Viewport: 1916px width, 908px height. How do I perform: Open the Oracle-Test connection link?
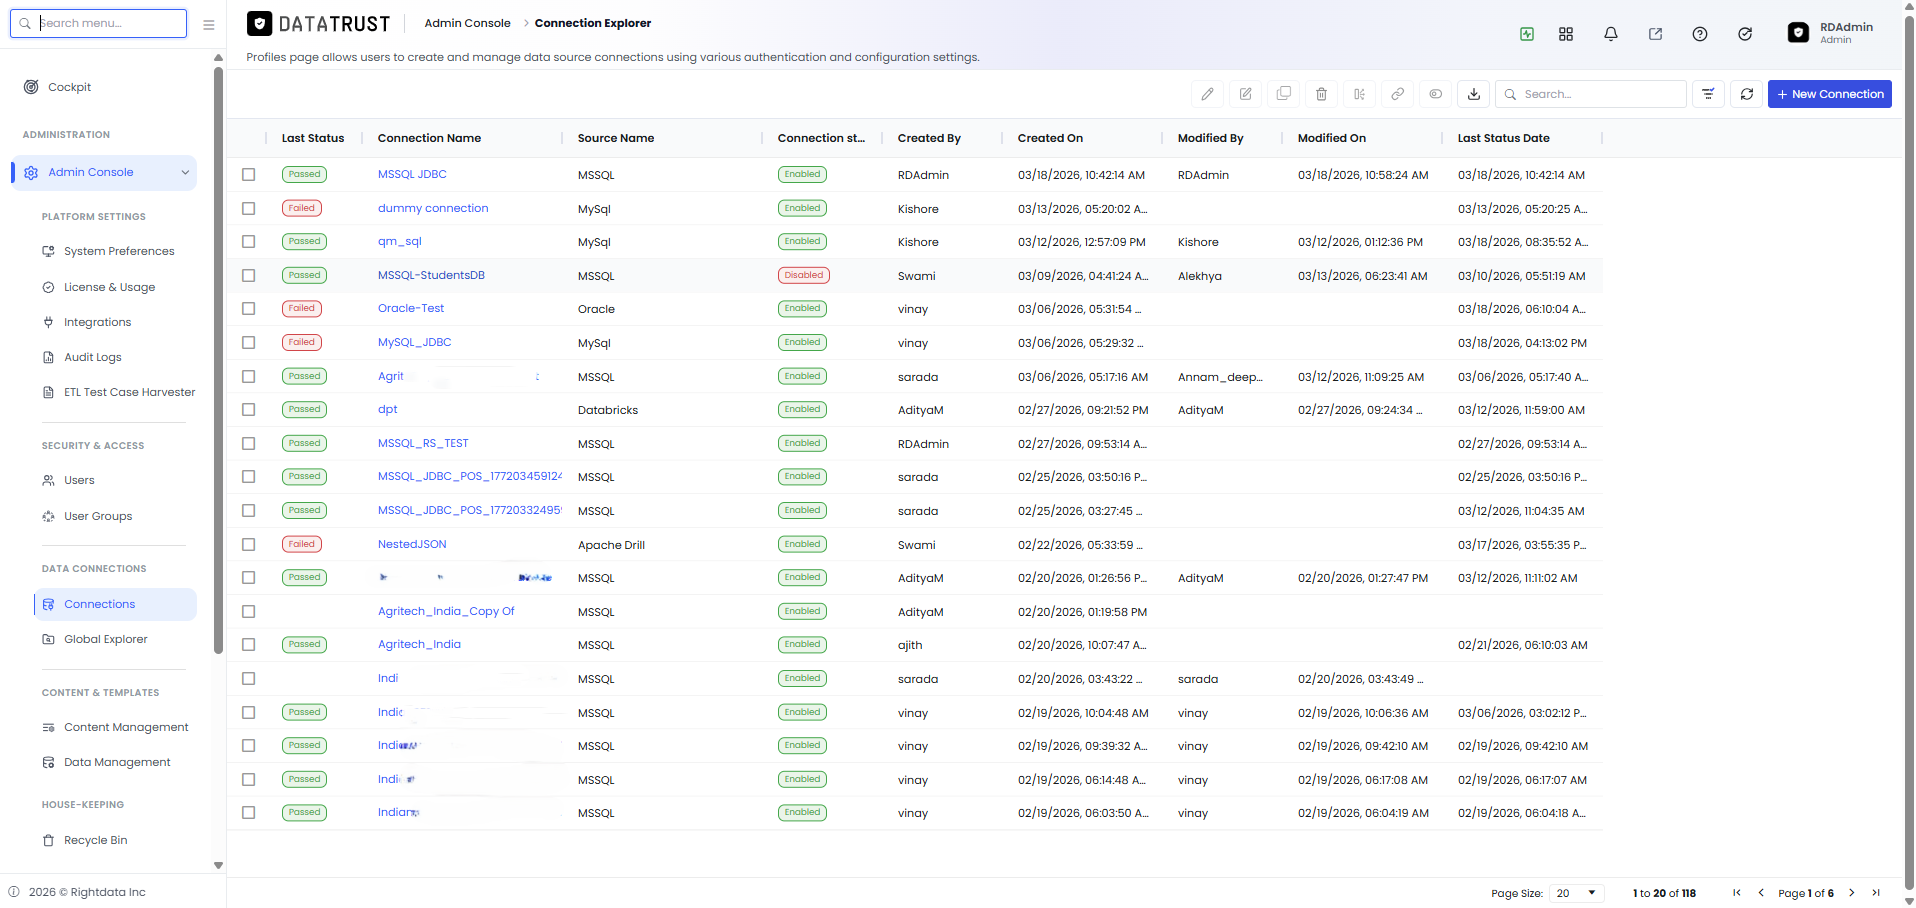coord(411,309)
